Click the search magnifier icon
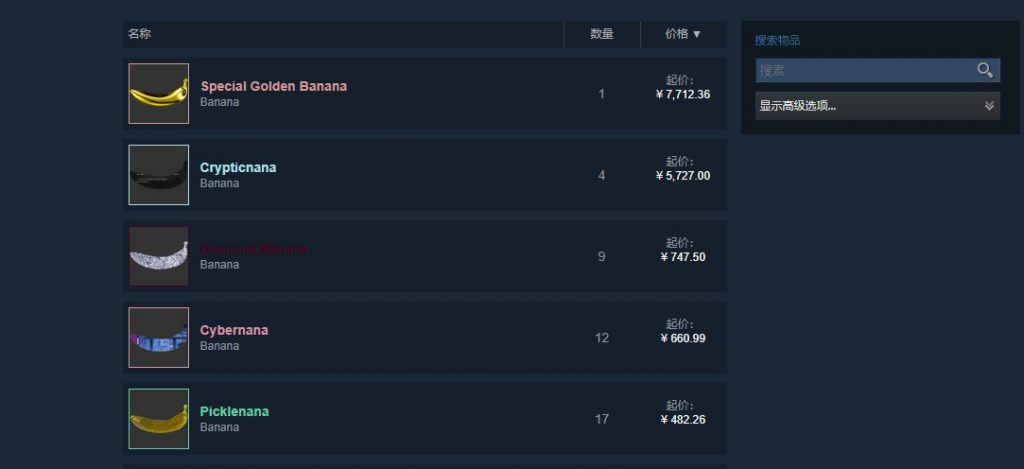 point(985,70)
